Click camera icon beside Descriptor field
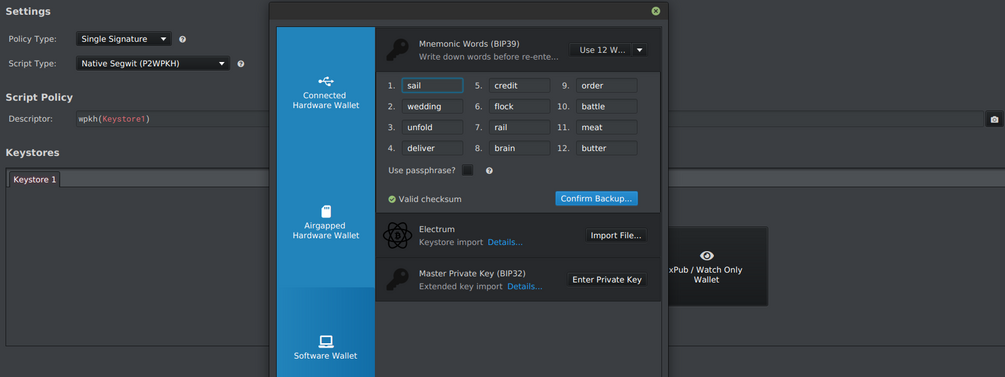Viewport: 1005px width, 377px height. click(x=994, y=119)
